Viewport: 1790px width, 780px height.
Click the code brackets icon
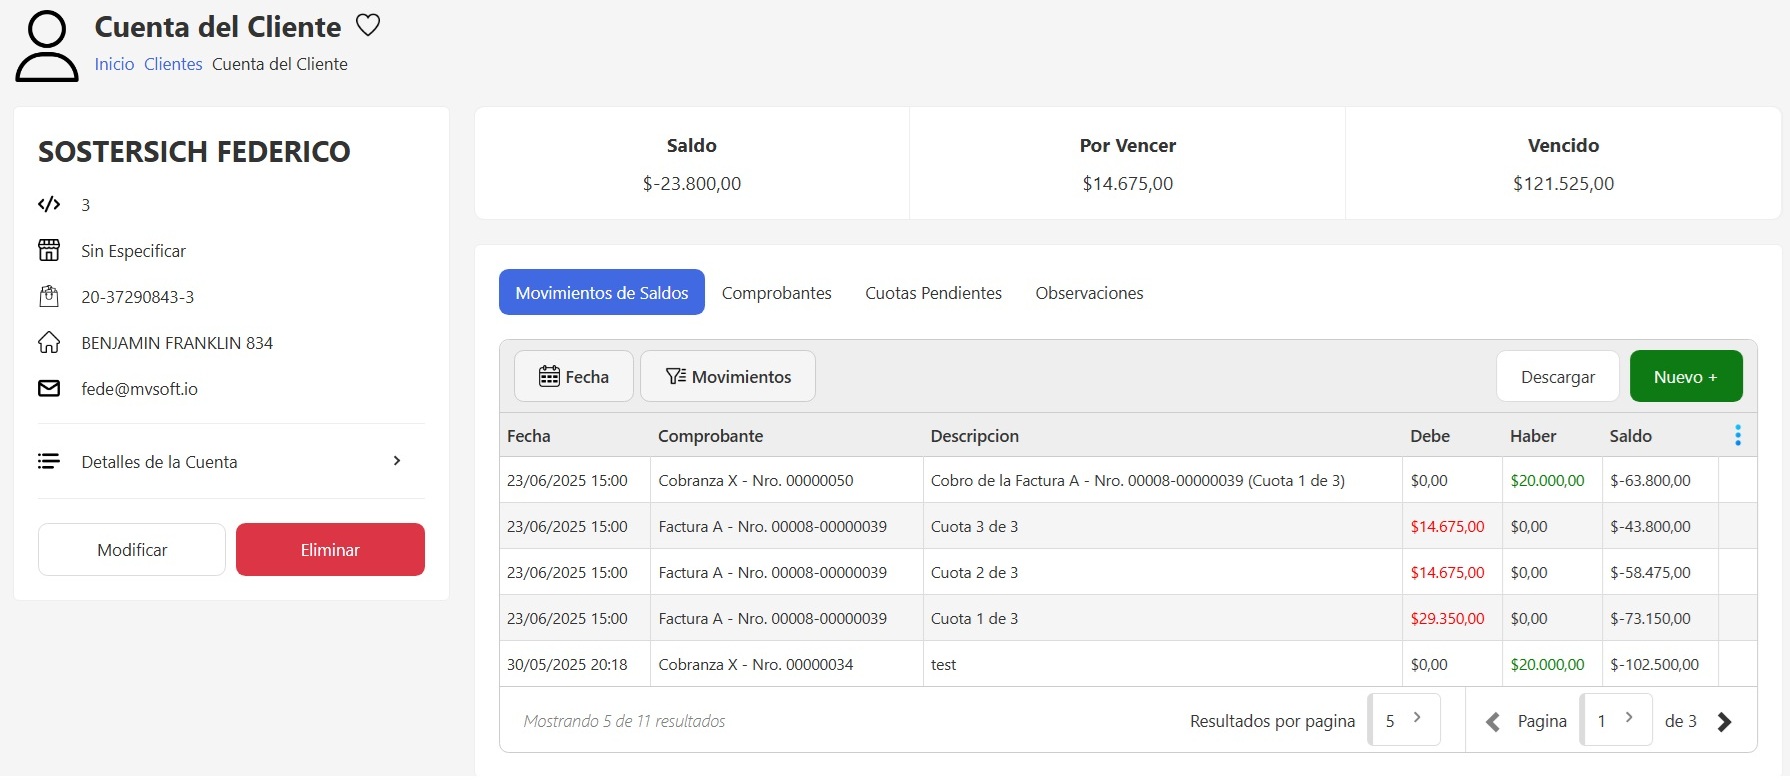(49, 205)
